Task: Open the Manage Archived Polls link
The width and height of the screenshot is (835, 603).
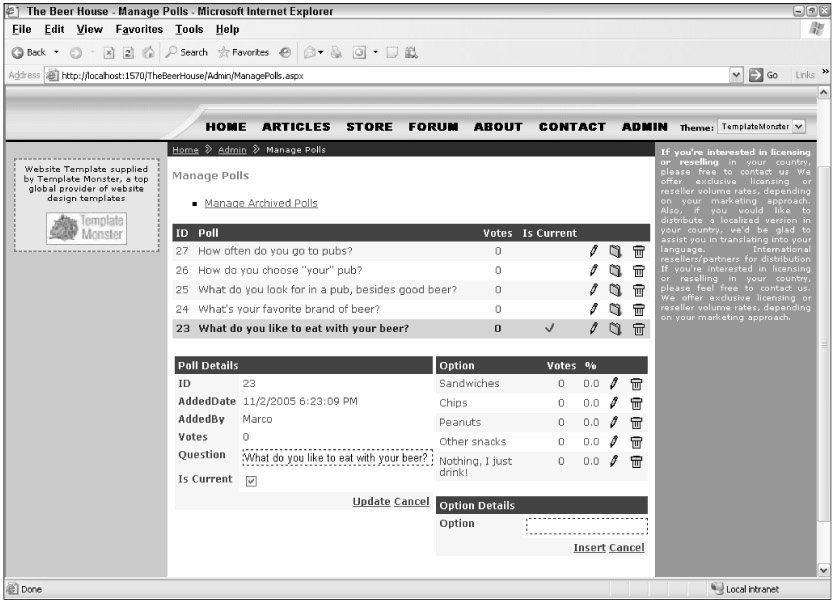Action: (x=260, y=203)
